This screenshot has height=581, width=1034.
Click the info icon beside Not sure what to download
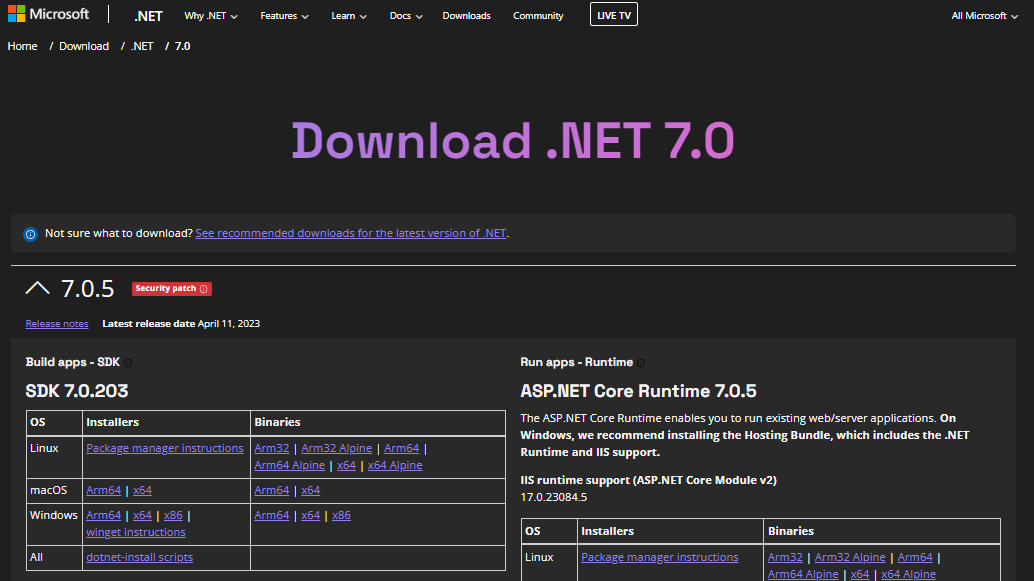pos(30,234)
